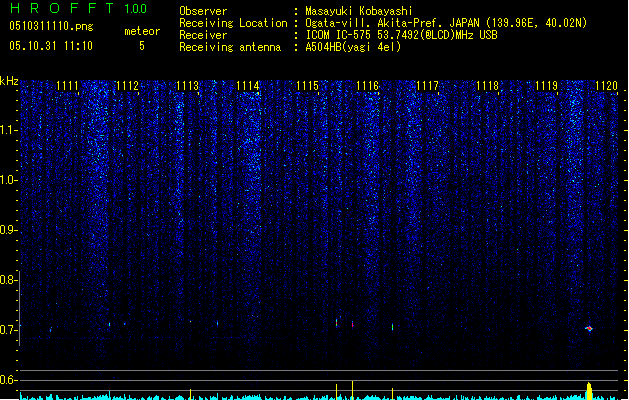This screenshot has width=629, height=400.
Task: Click the Receiving antenna label
Action: (230, 47)
